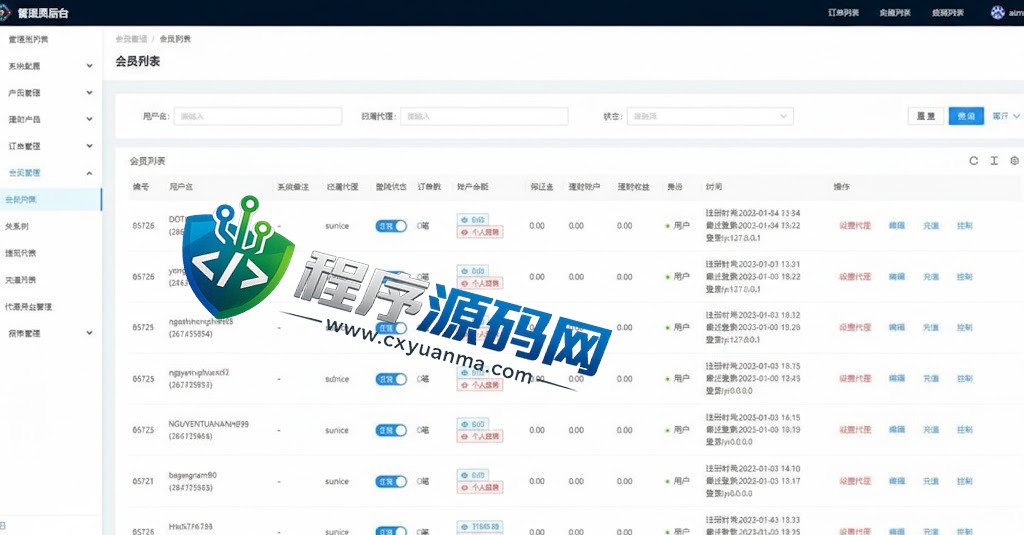This screenshot has width=1024, height=535.
Task: Click red 个人信息 badge in bagengriam90 row
Action: click(480, 487)
